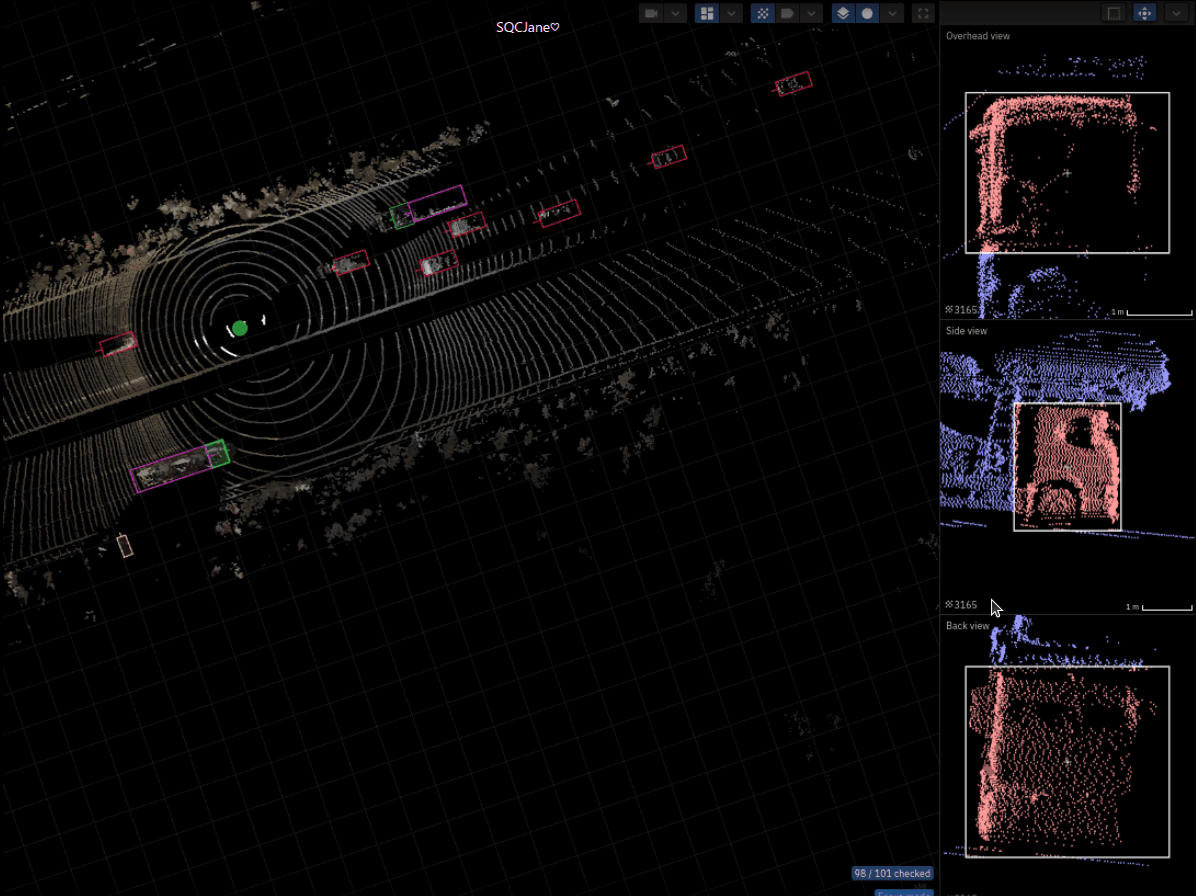This screenshot has width=1196, height=896.
Task: Click the label tag icon
Action: tap(787, 14)
